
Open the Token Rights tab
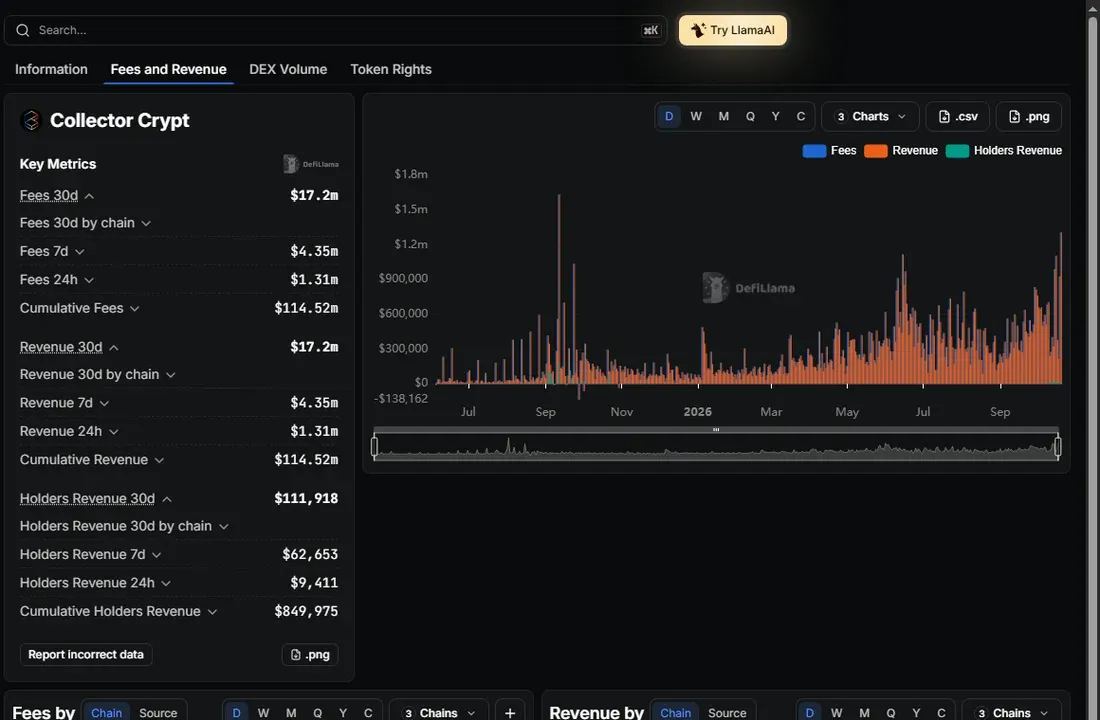point(391,69)
